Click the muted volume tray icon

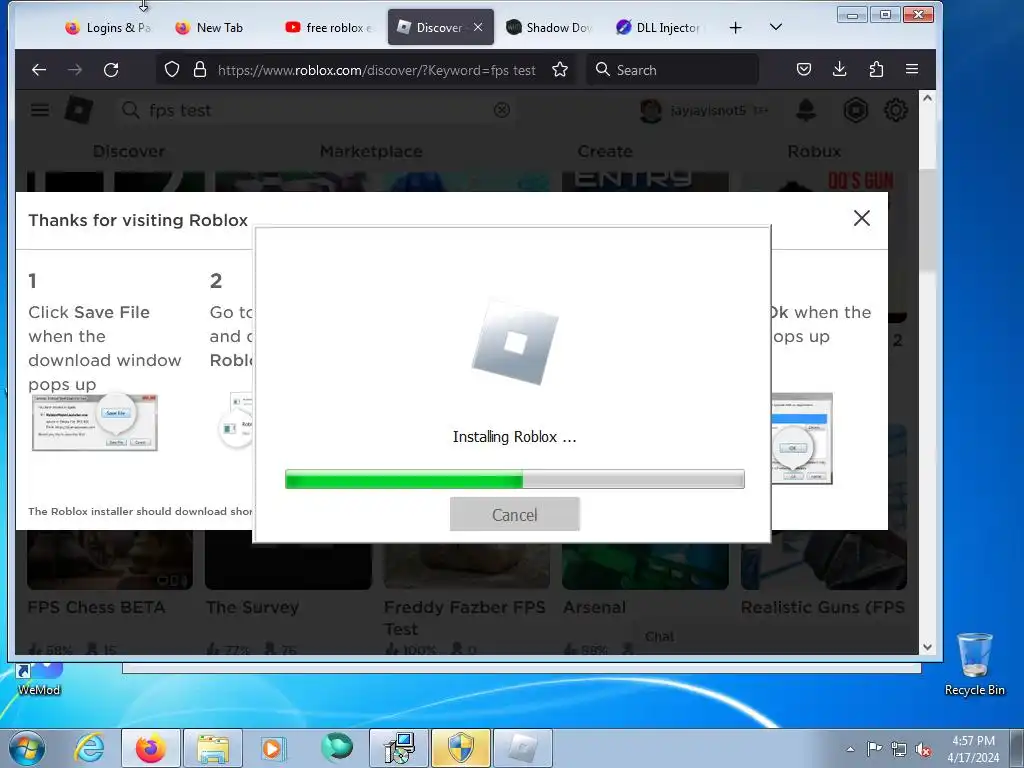pos(923,749)
